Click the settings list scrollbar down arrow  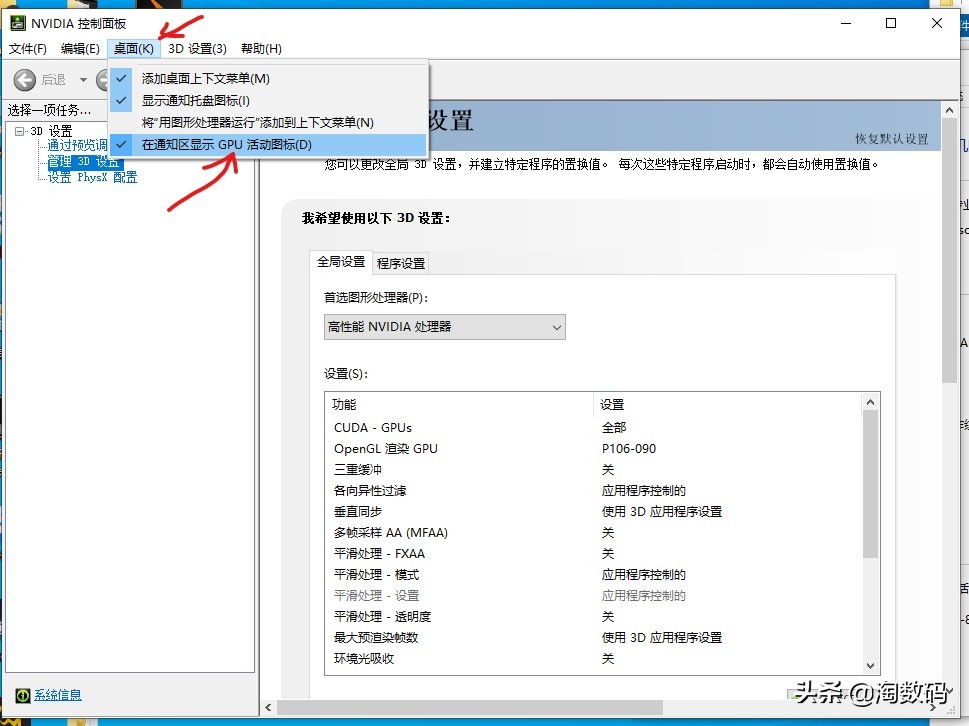coord(868,664)
